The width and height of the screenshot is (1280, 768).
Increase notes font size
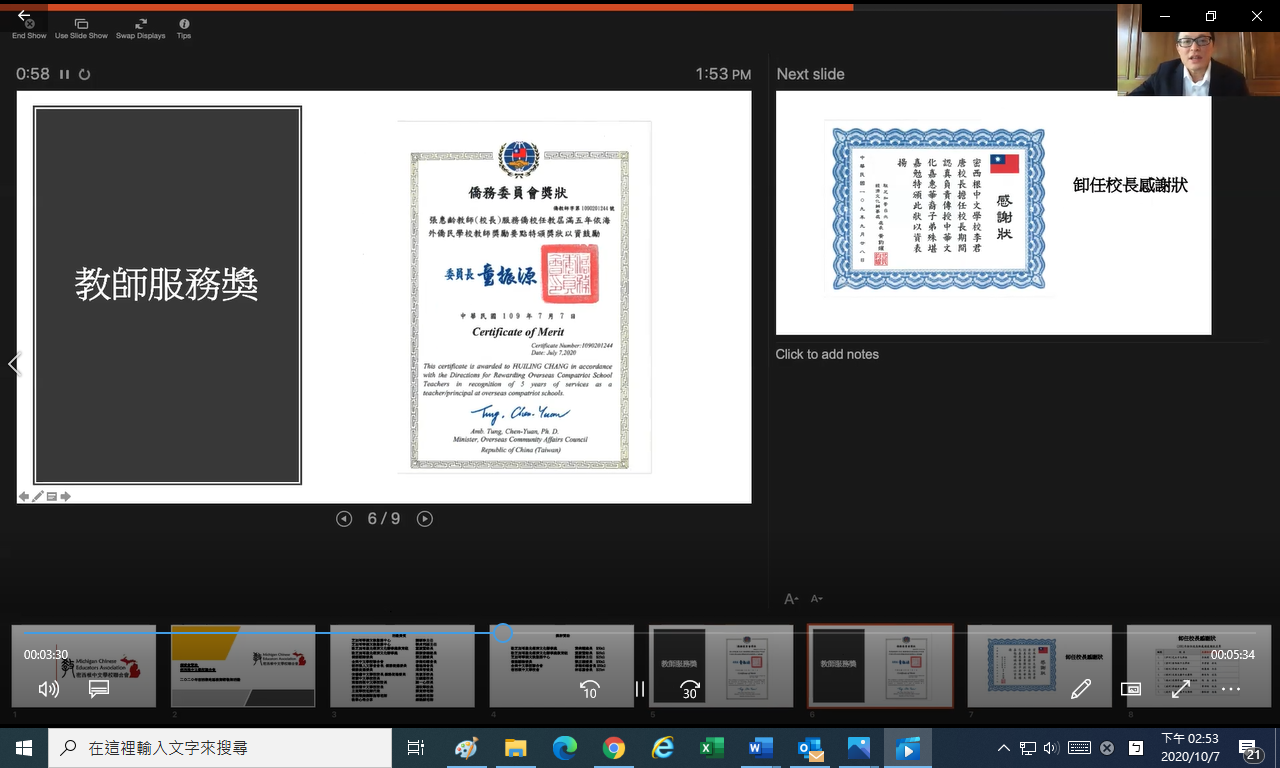(x=791, y=599)
